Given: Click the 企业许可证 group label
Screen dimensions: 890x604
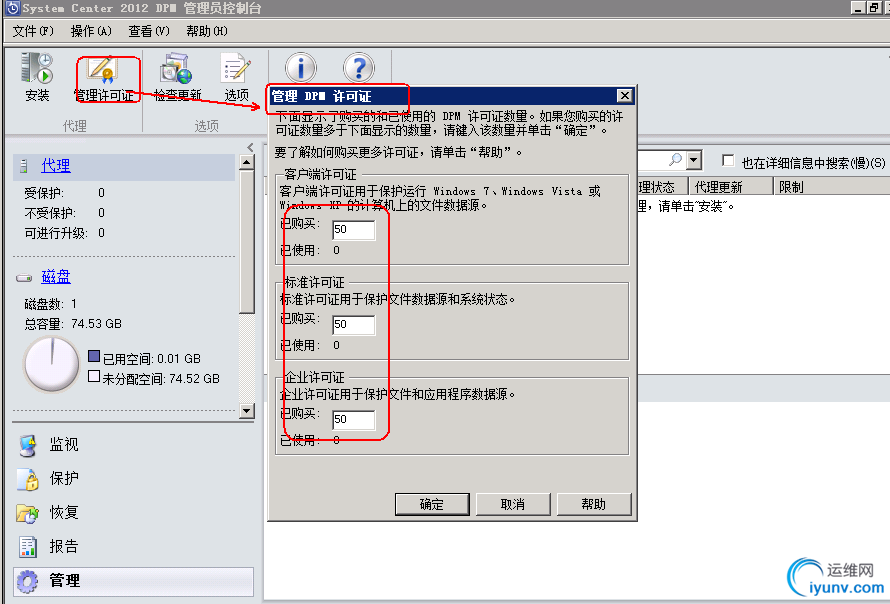Looking at the screenshot, I should pos(314,377).
